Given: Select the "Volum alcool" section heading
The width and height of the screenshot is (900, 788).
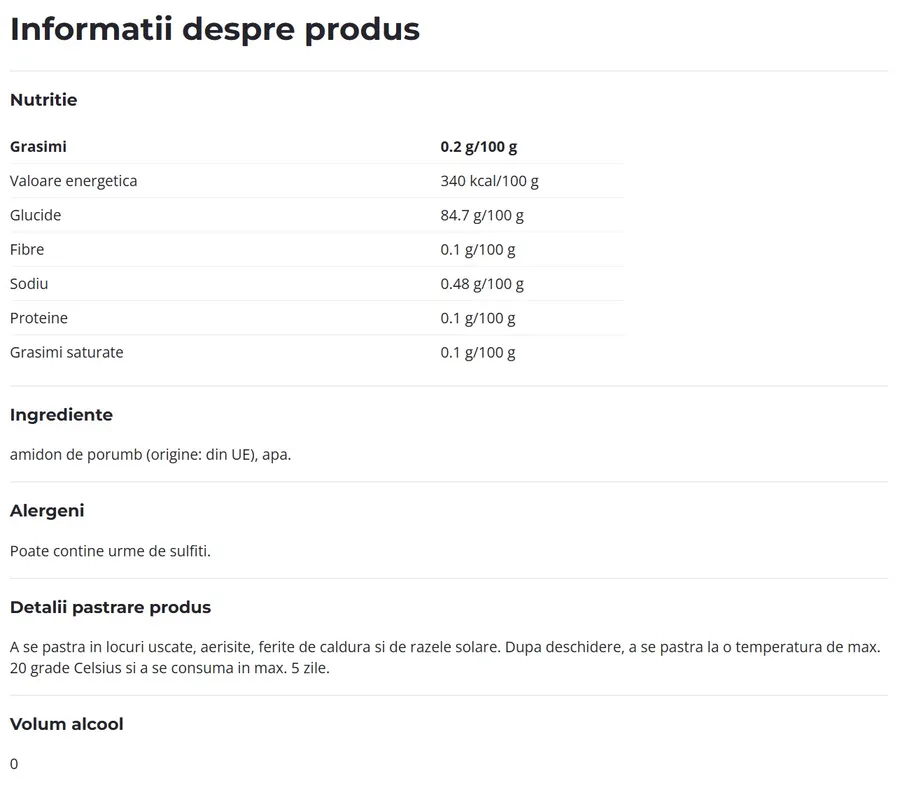Looking at the screenshot, I should (x=66, y=724).
